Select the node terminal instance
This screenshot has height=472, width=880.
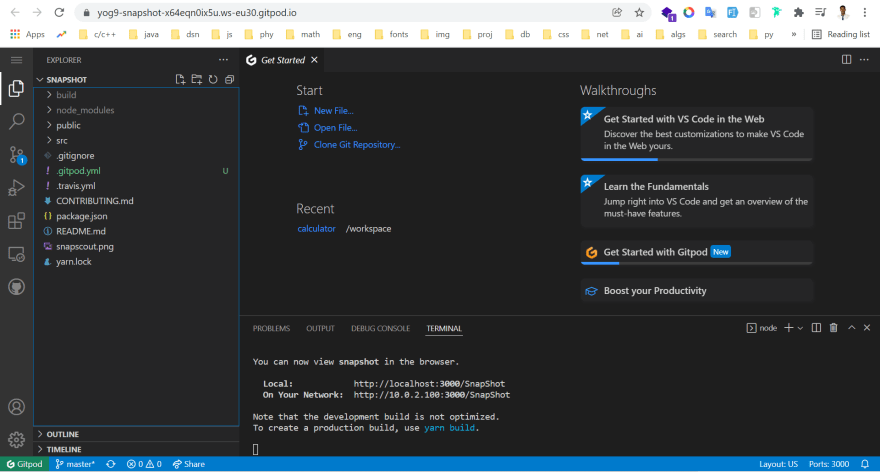[x=762, y=328]
